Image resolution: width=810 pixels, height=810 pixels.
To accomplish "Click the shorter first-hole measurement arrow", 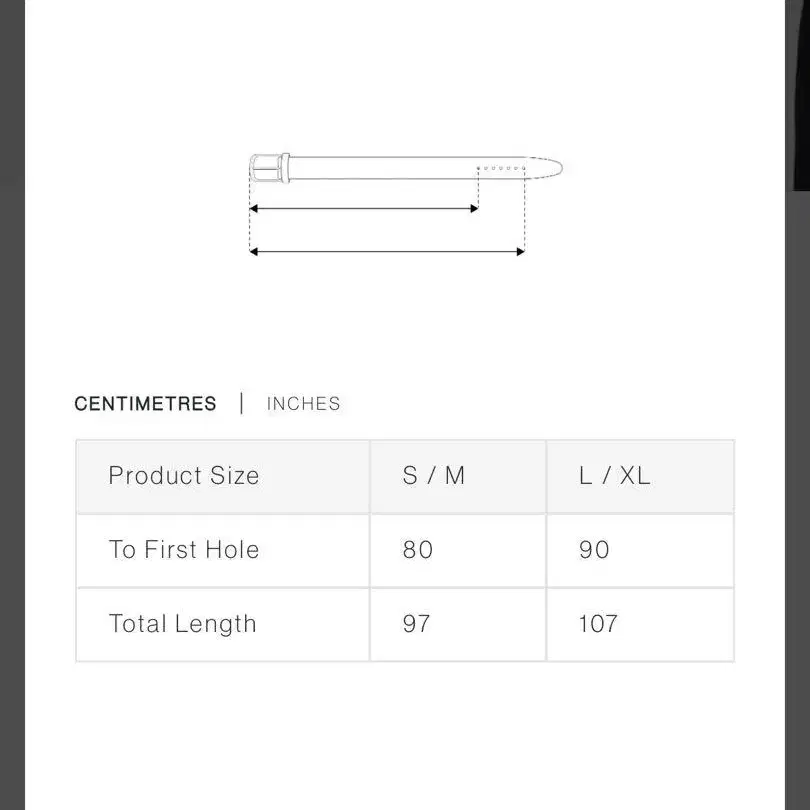I will click(x=363, y=209).
